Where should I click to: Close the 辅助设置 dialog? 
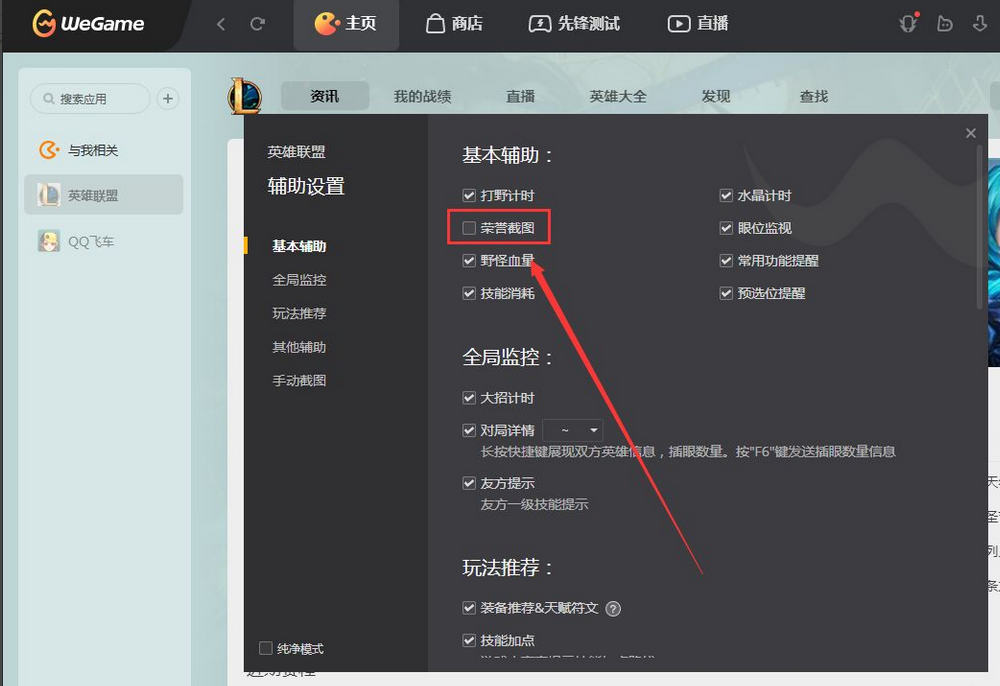[971, 133]
